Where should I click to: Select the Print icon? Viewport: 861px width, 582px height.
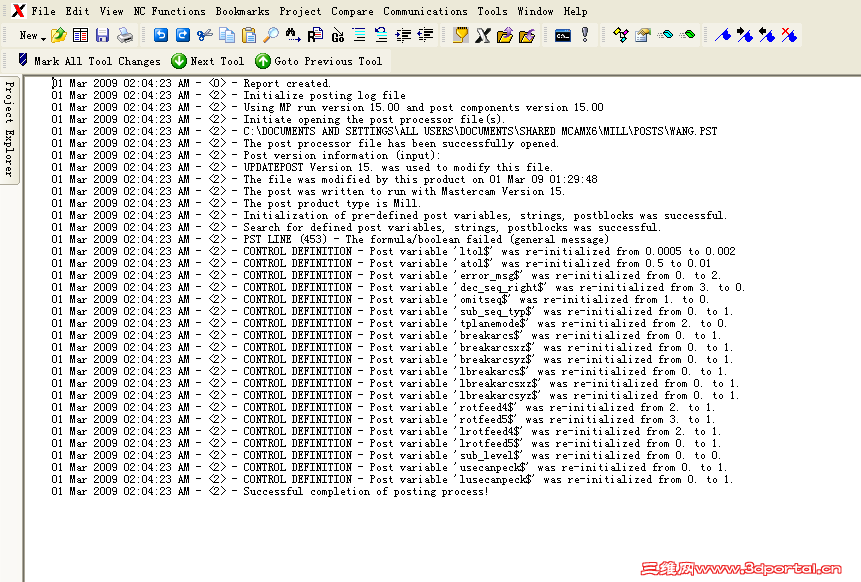(123, 34)
